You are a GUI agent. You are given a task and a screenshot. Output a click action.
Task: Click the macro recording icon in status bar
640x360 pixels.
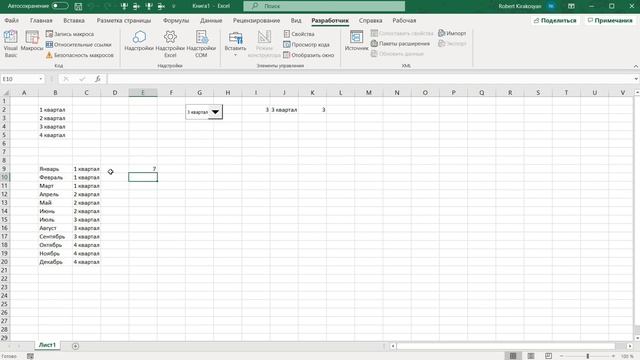pos(30,356)
